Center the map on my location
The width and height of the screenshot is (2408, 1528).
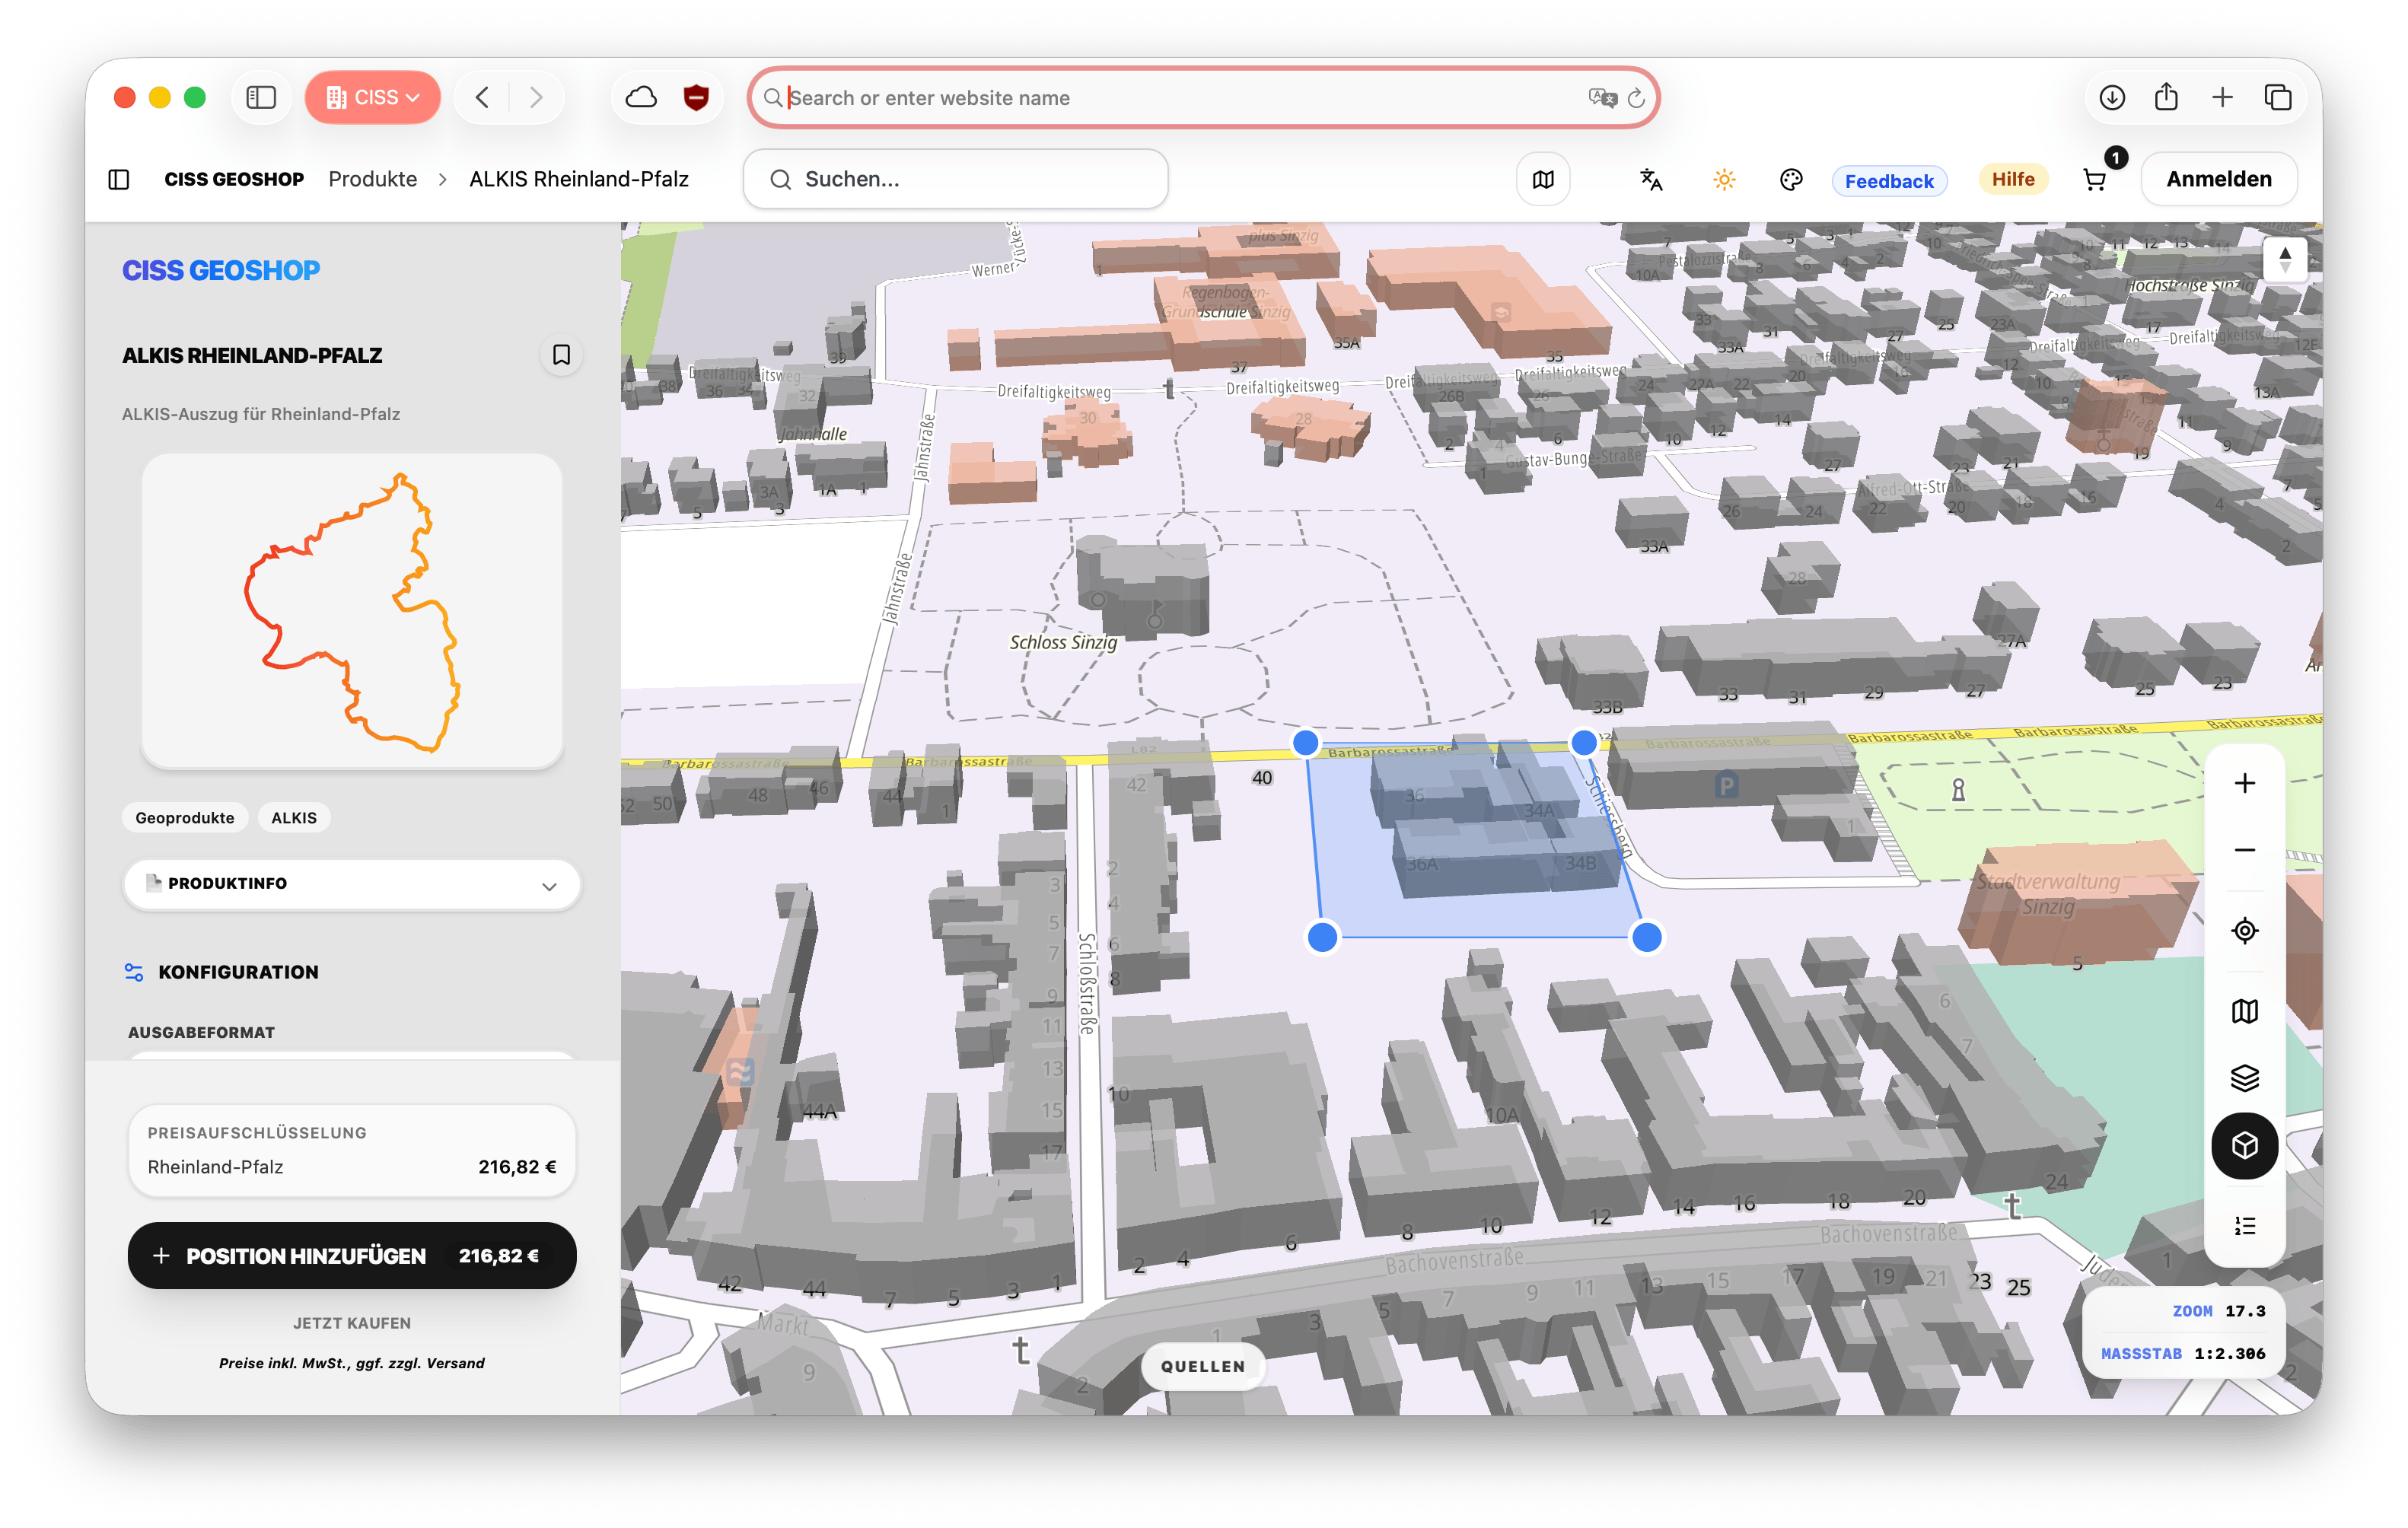pyautogui.click(x=2245, y=931)
